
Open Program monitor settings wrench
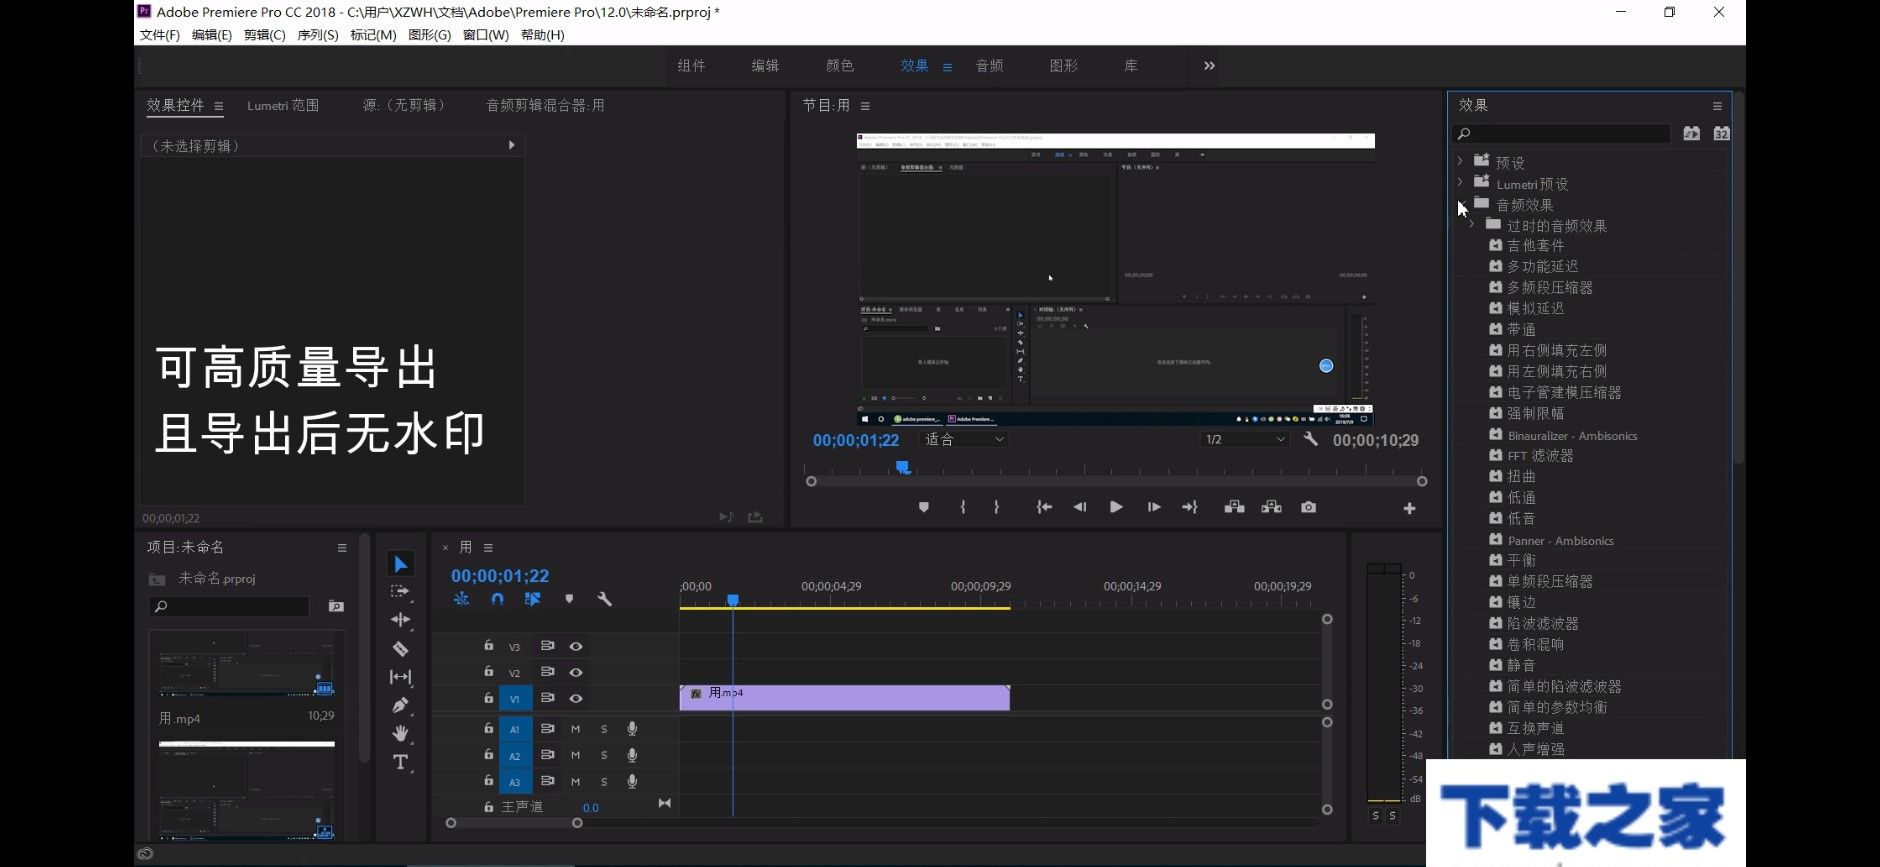[x=1310, y=439]
